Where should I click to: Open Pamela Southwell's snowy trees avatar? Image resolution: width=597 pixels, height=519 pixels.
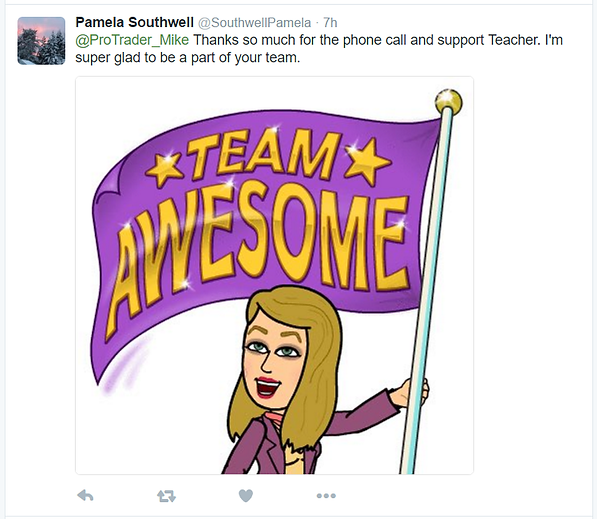pyautogui.click(x=41, y=41)
